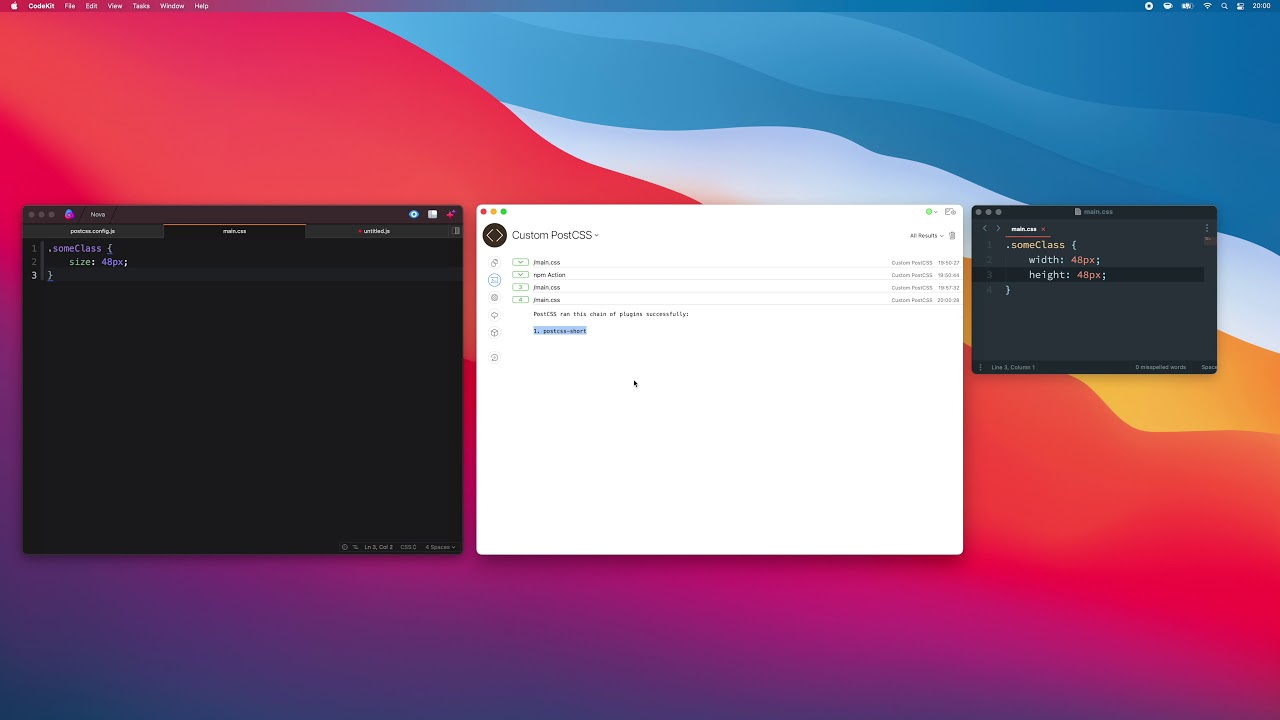
Task: Select the main.css tab in Nova
Action: pos(235,231)
